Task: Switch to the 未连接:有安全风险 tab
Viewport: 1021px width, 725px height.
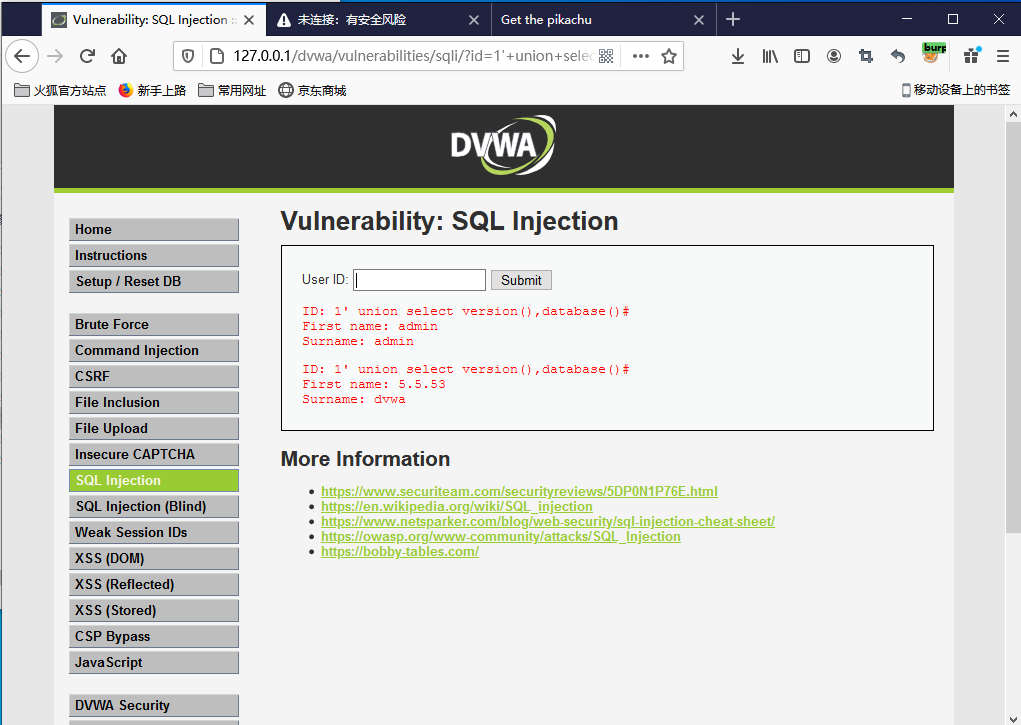Action: [379, 20]
